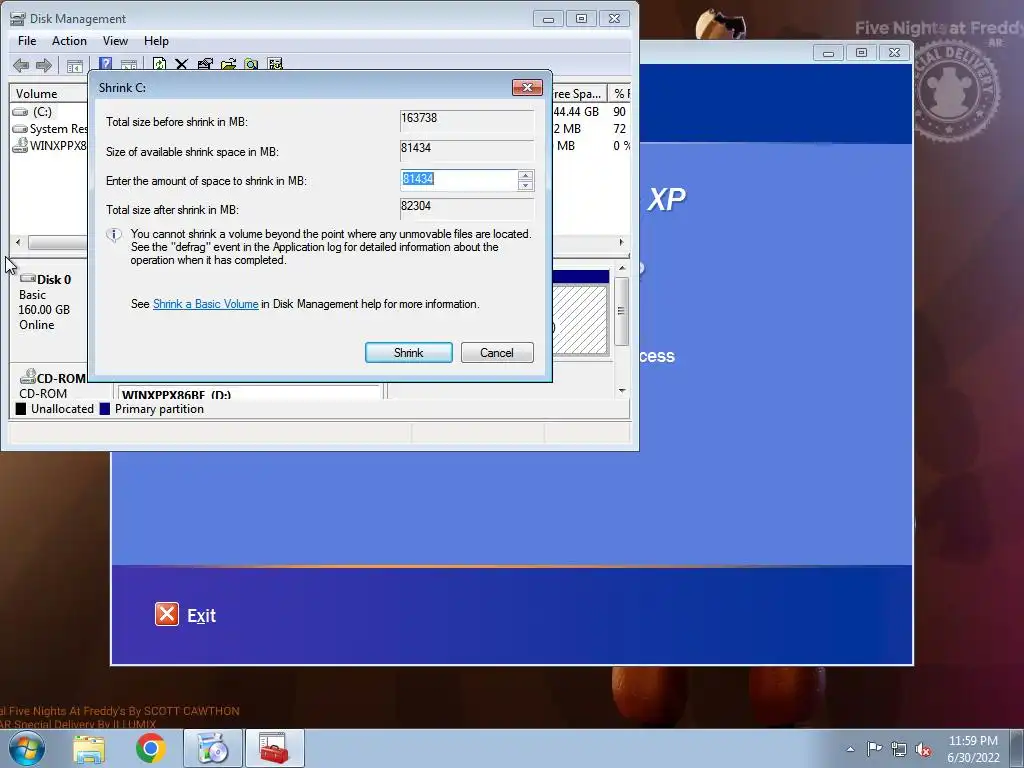
Task: Click the available shrink space value field
Action: point(467,151)
